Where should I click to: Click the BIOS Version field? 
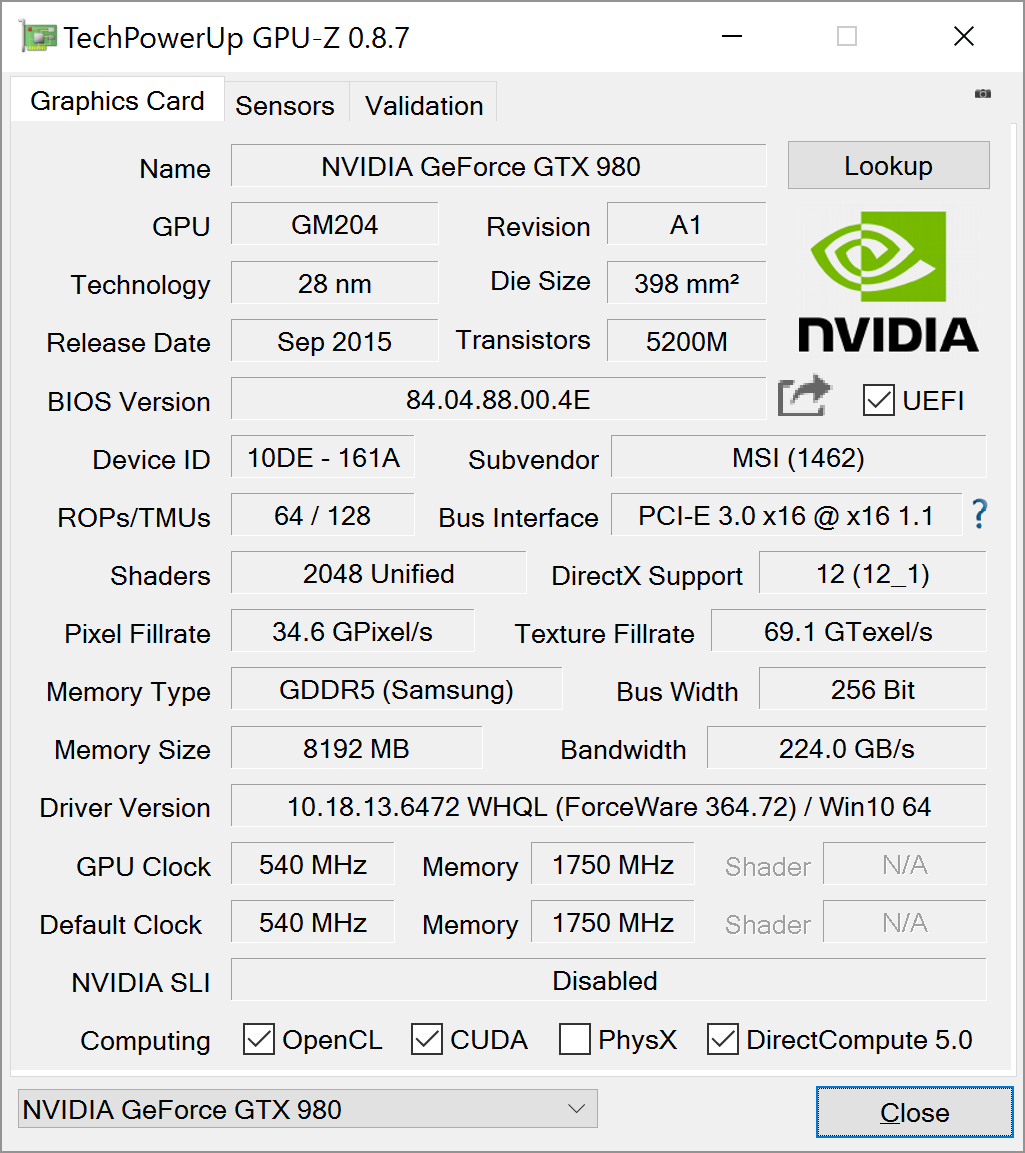(x=498, y=400)
